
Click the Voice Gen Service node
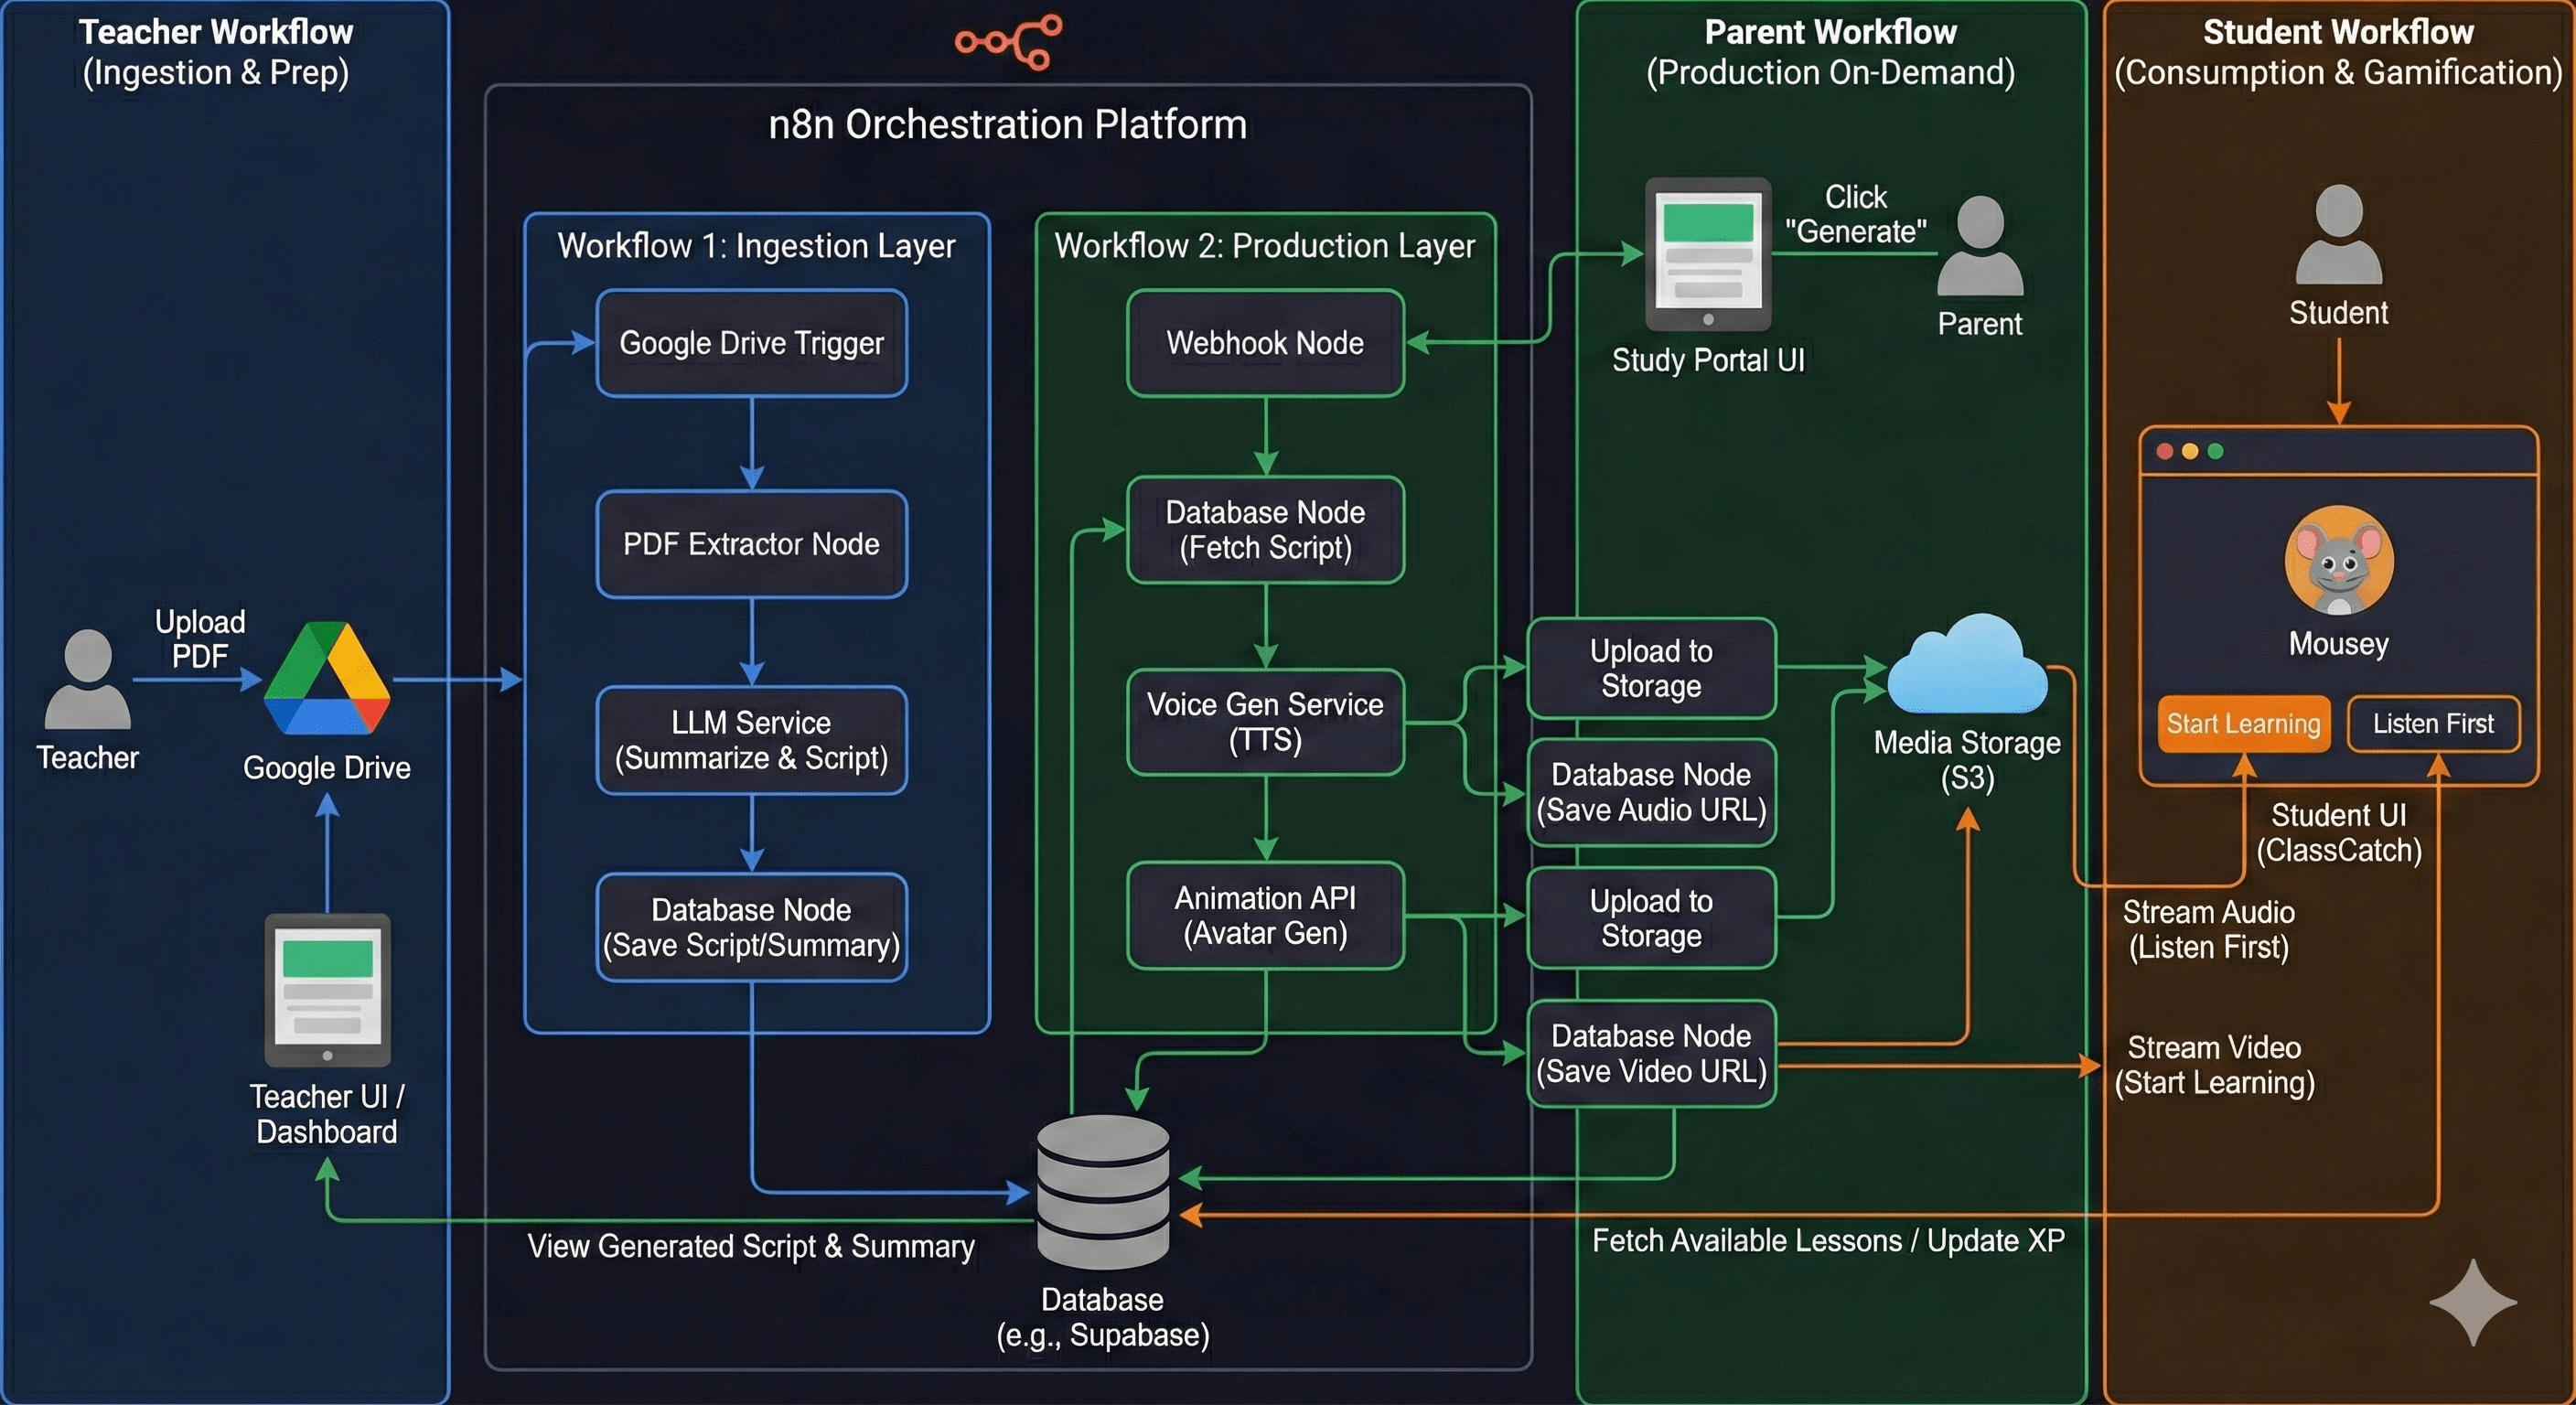1265,722
